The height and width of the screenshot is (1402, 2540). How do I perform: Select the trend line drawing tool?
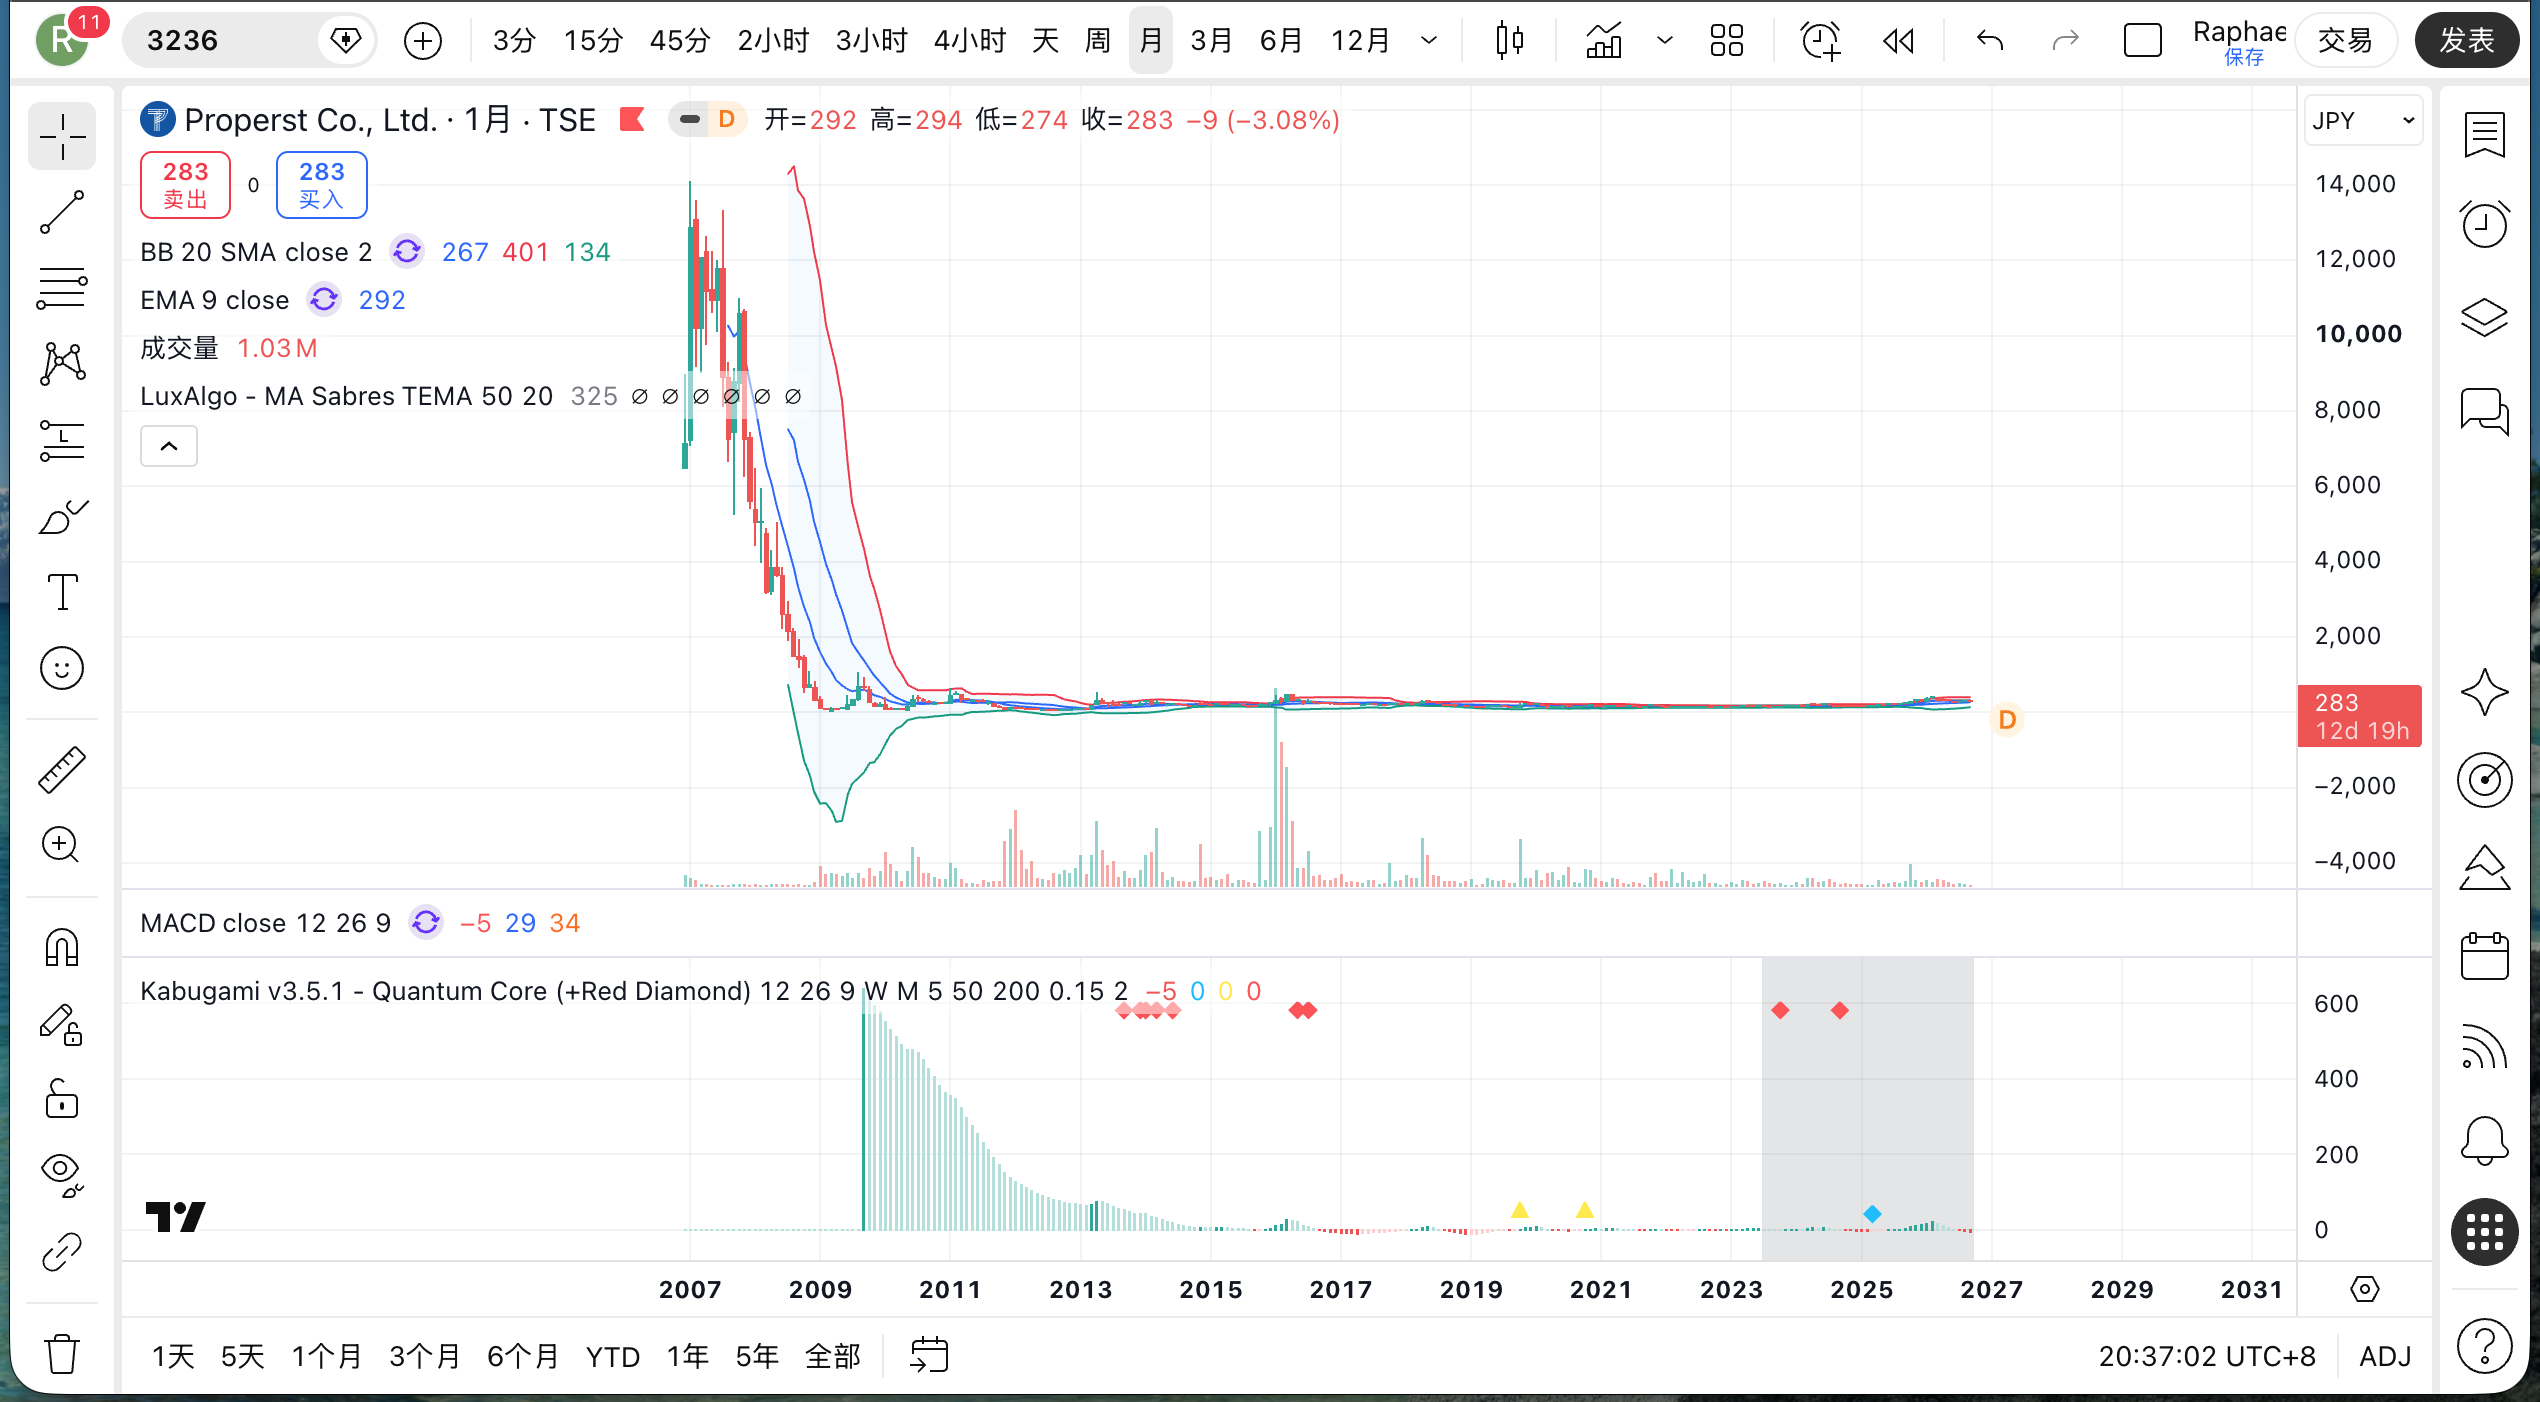click(x=62, y=212)
